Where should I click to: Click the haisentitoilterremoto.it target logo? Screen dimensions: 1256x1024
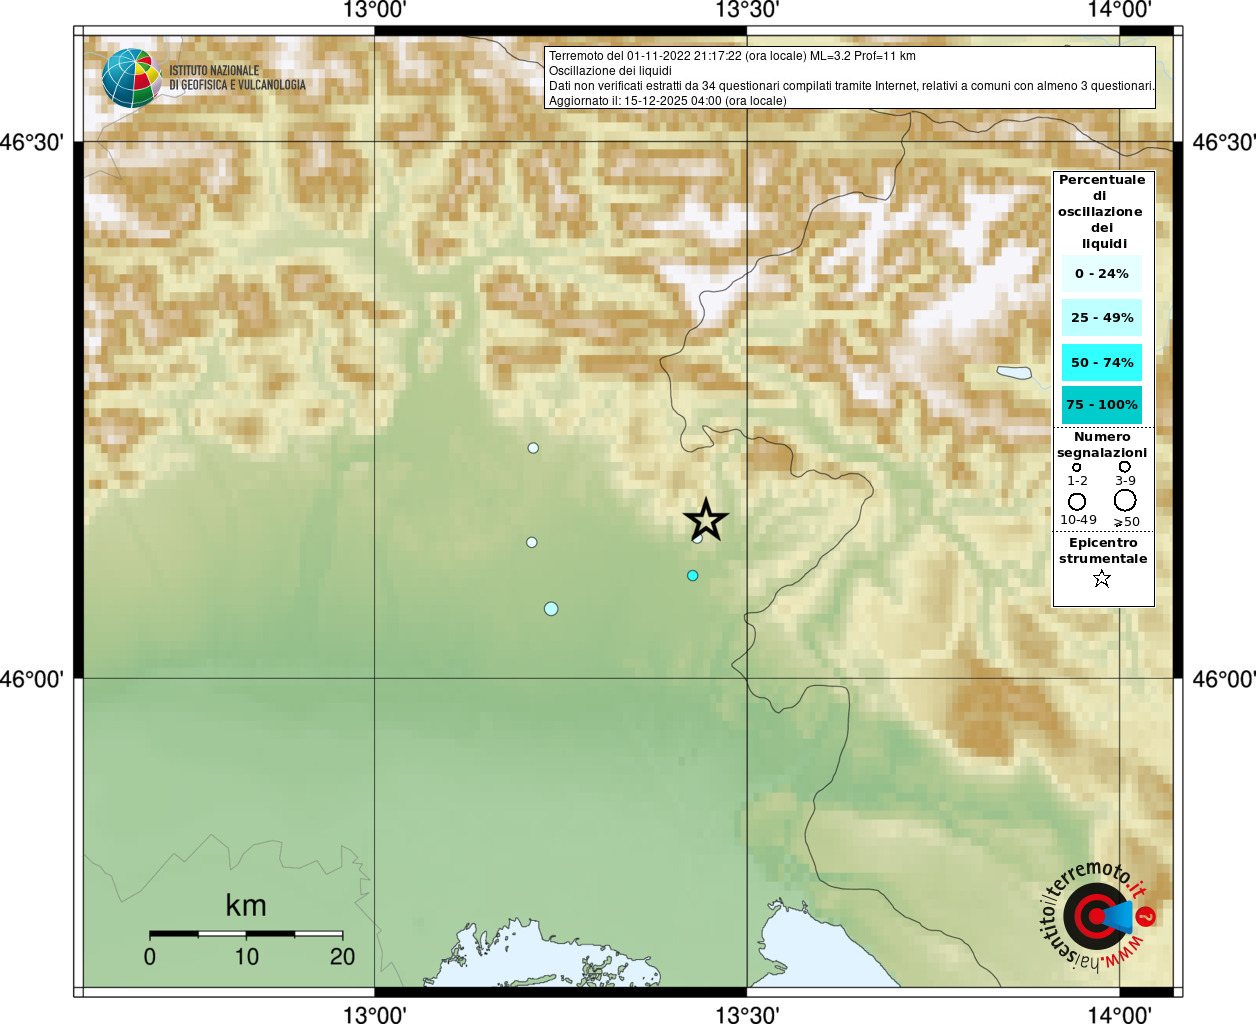tap(1097, 915)
